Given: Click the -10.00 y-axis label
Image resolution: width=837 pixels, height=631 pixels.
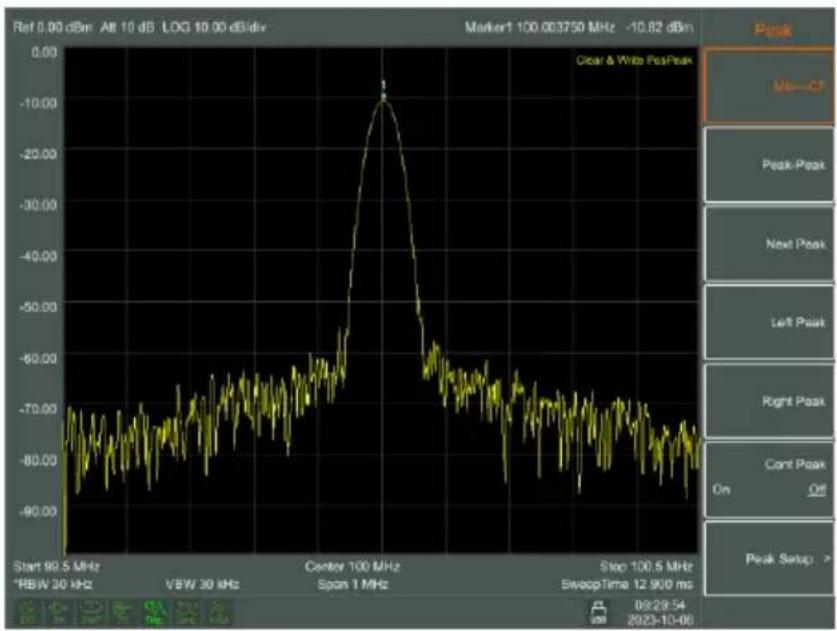Looking at the screenshot, I should [x=38, y=102].
